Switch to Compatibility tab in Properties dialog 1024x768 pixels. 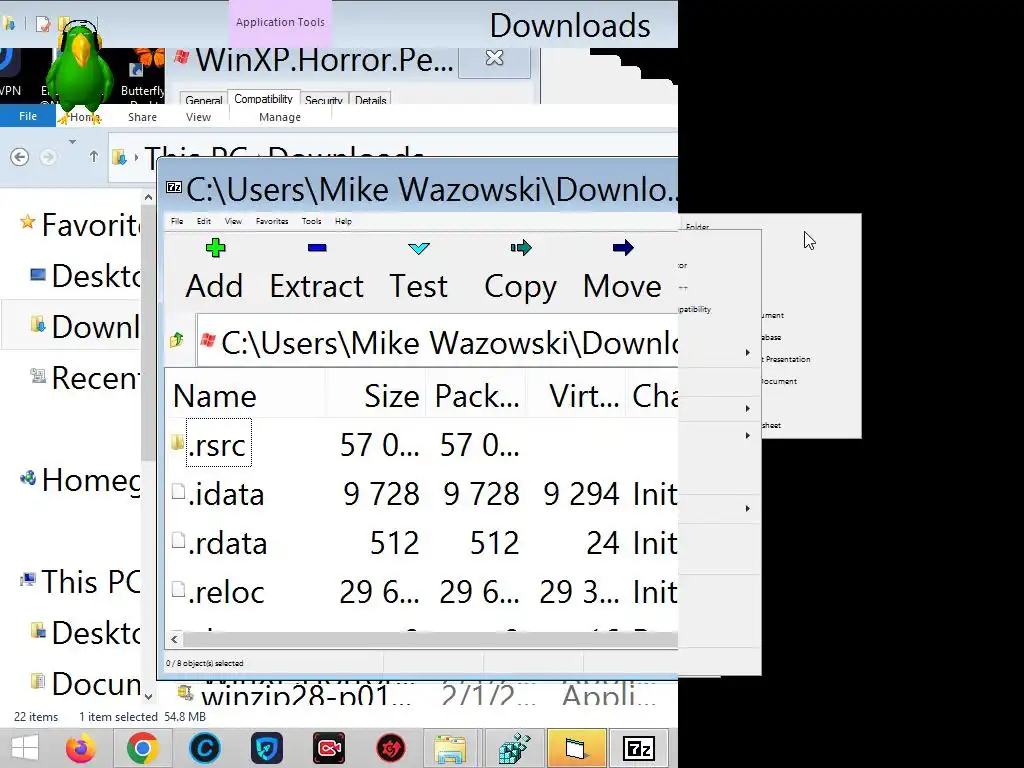click(x=263, y=98)
